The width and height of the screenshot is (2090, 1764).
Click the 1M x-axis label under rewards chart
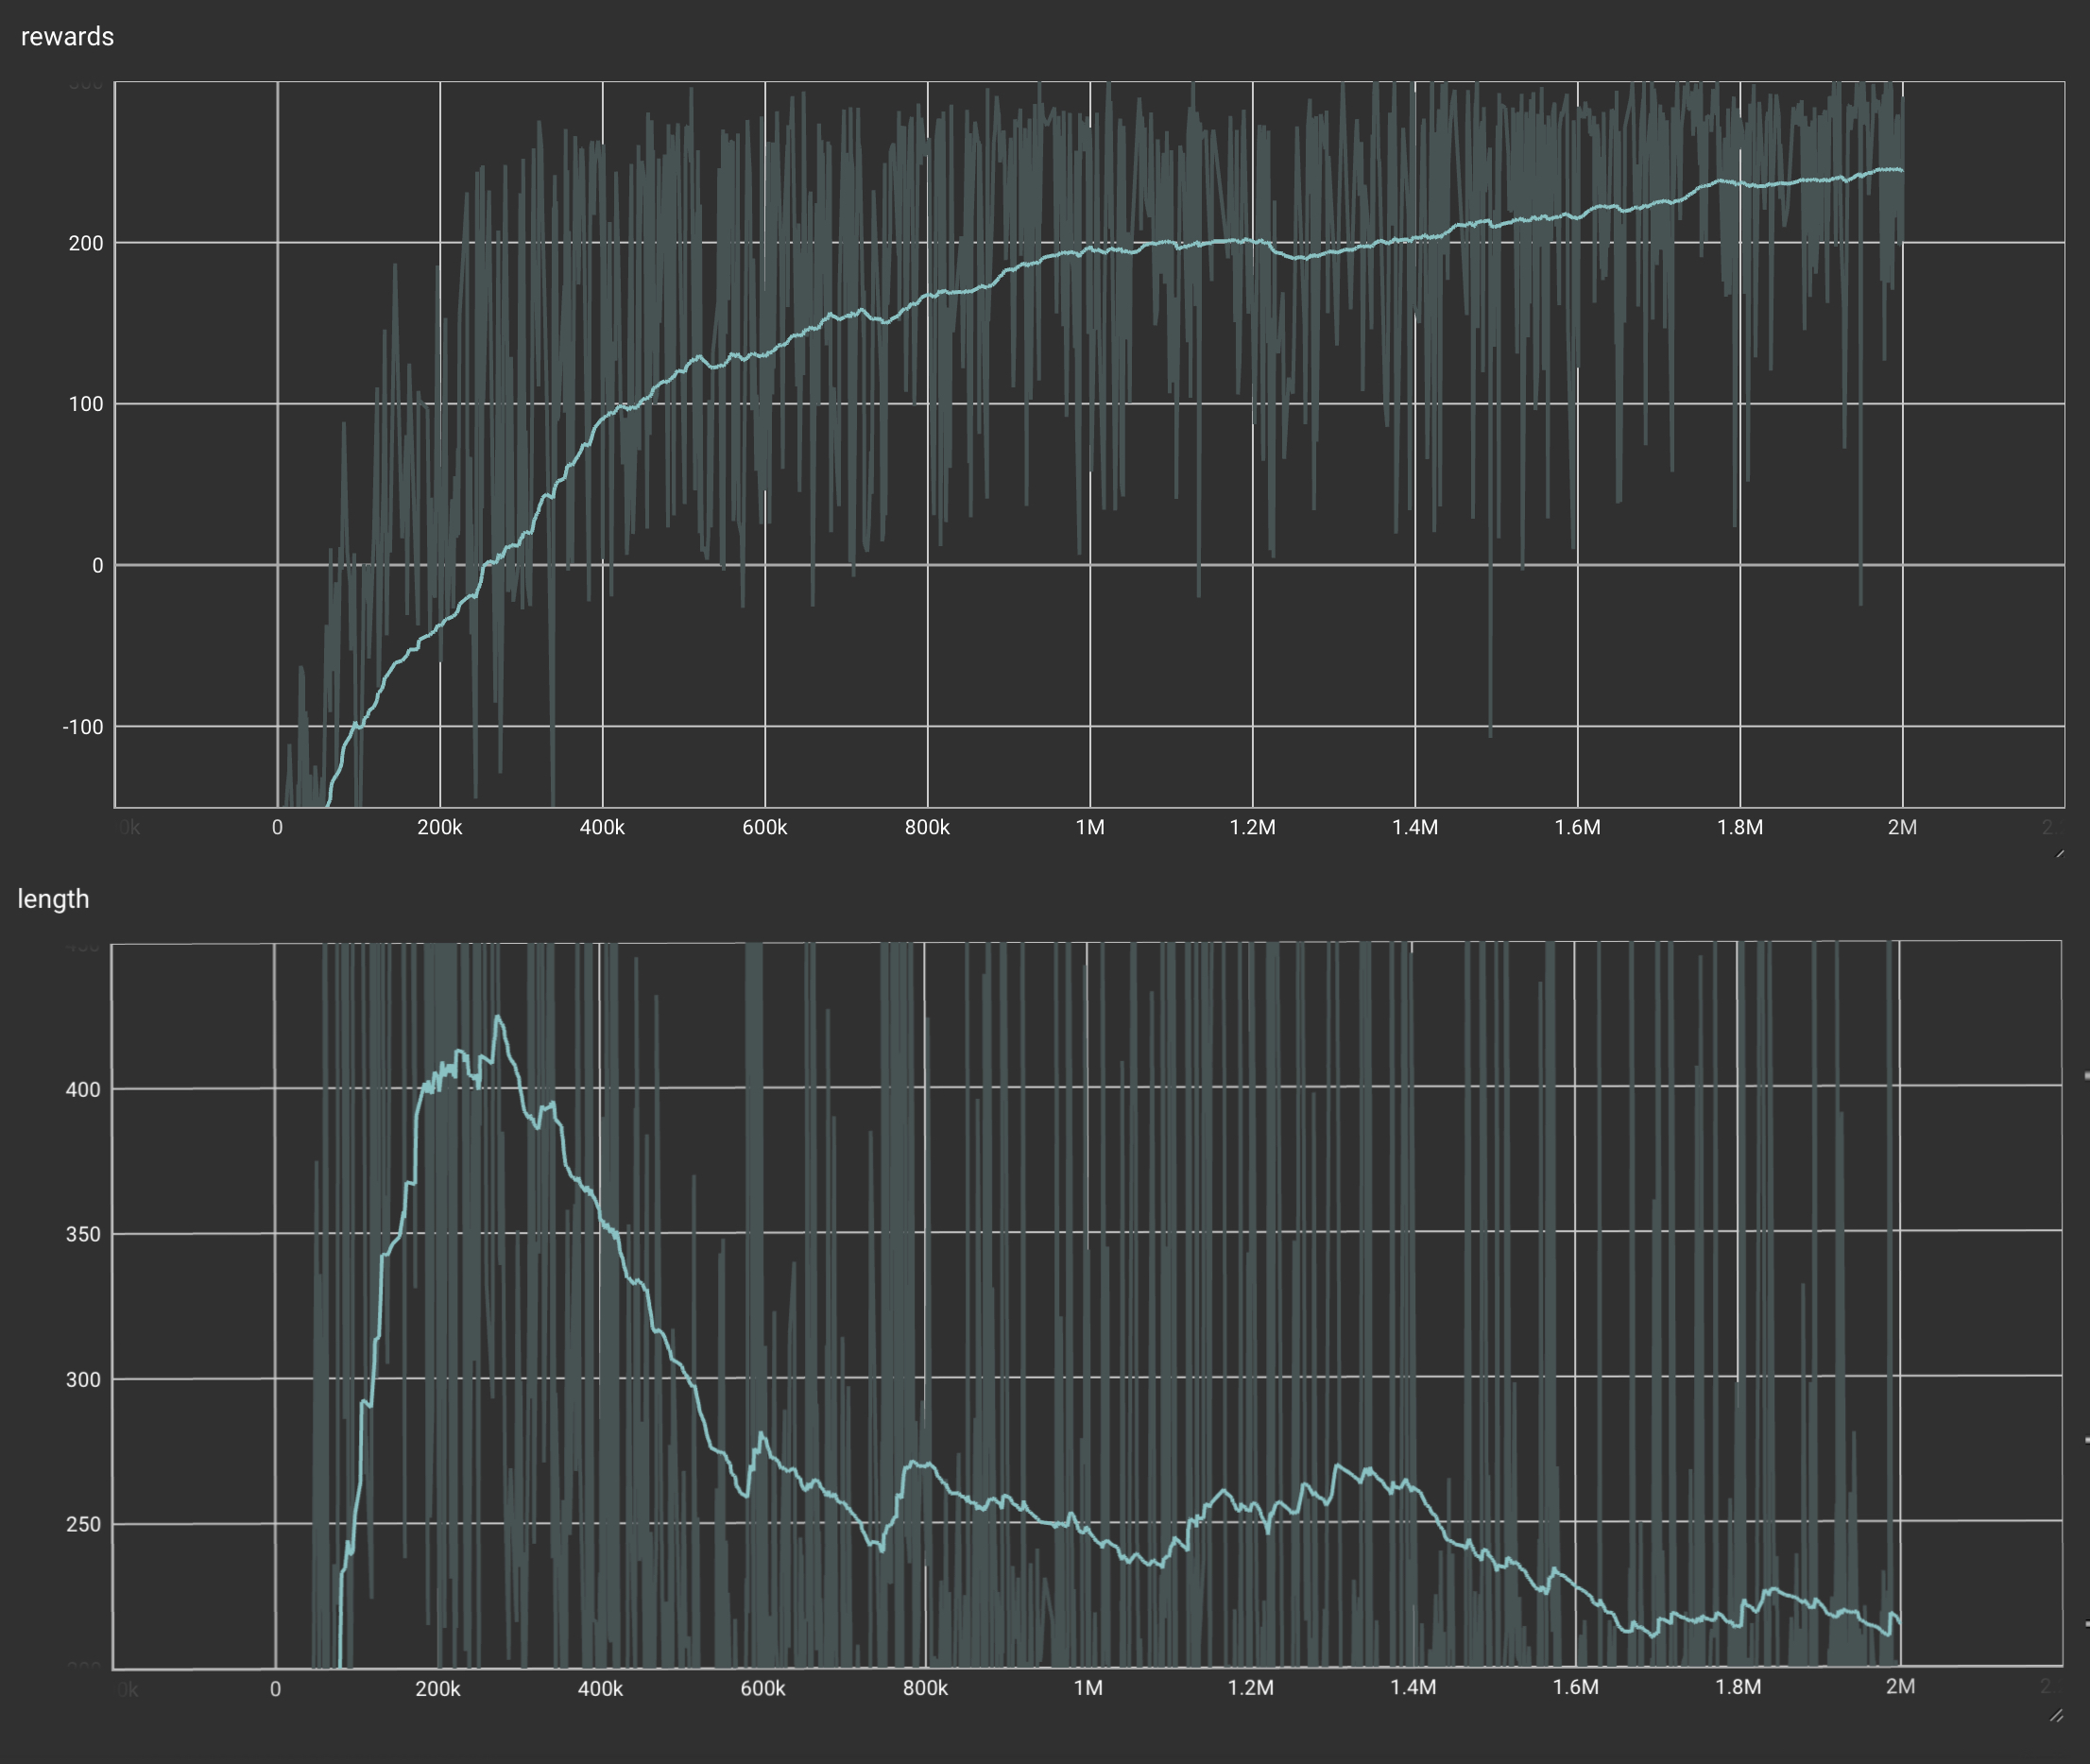1090,828
